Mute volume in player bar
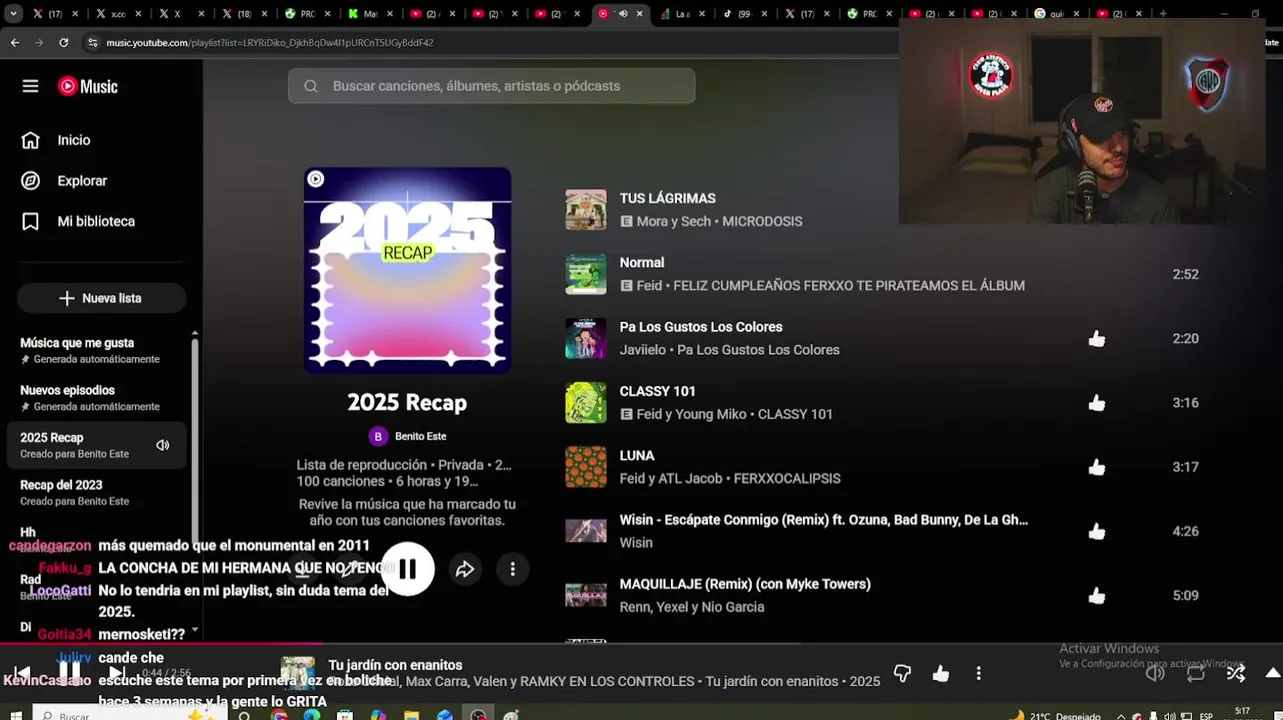 (1155, 673)
